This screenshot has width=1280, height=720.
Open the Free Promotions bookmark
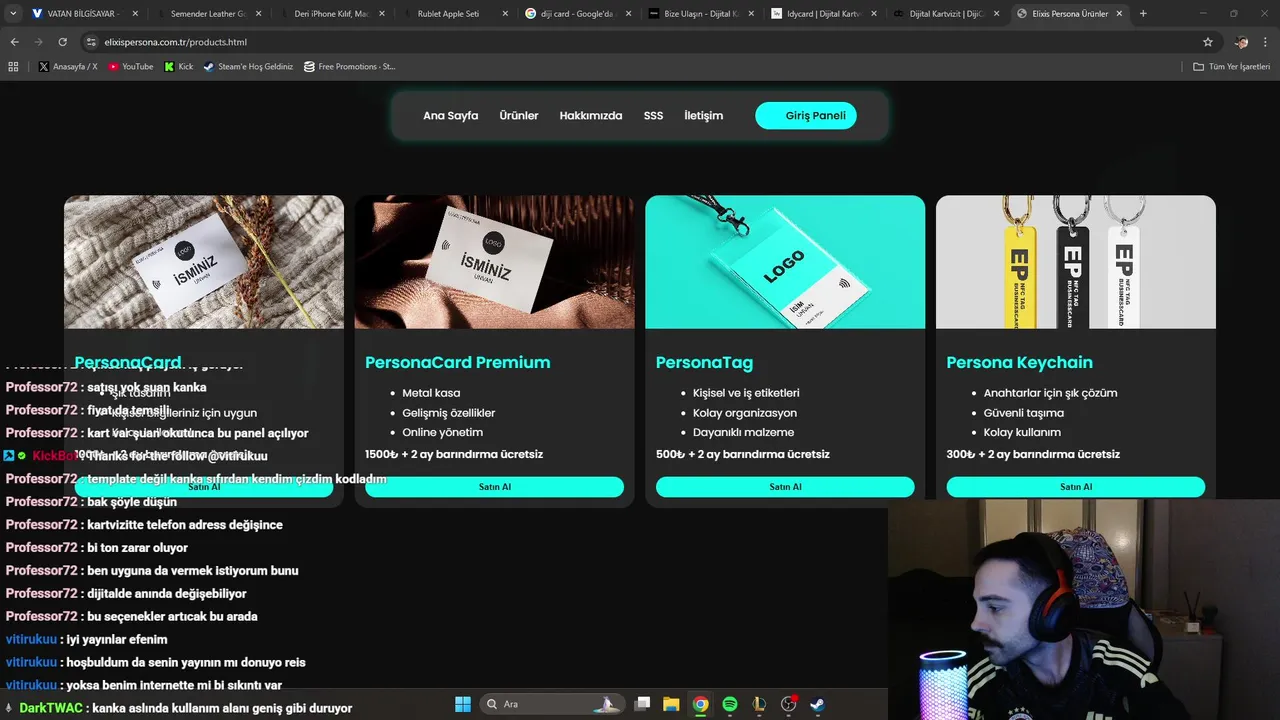349,67
